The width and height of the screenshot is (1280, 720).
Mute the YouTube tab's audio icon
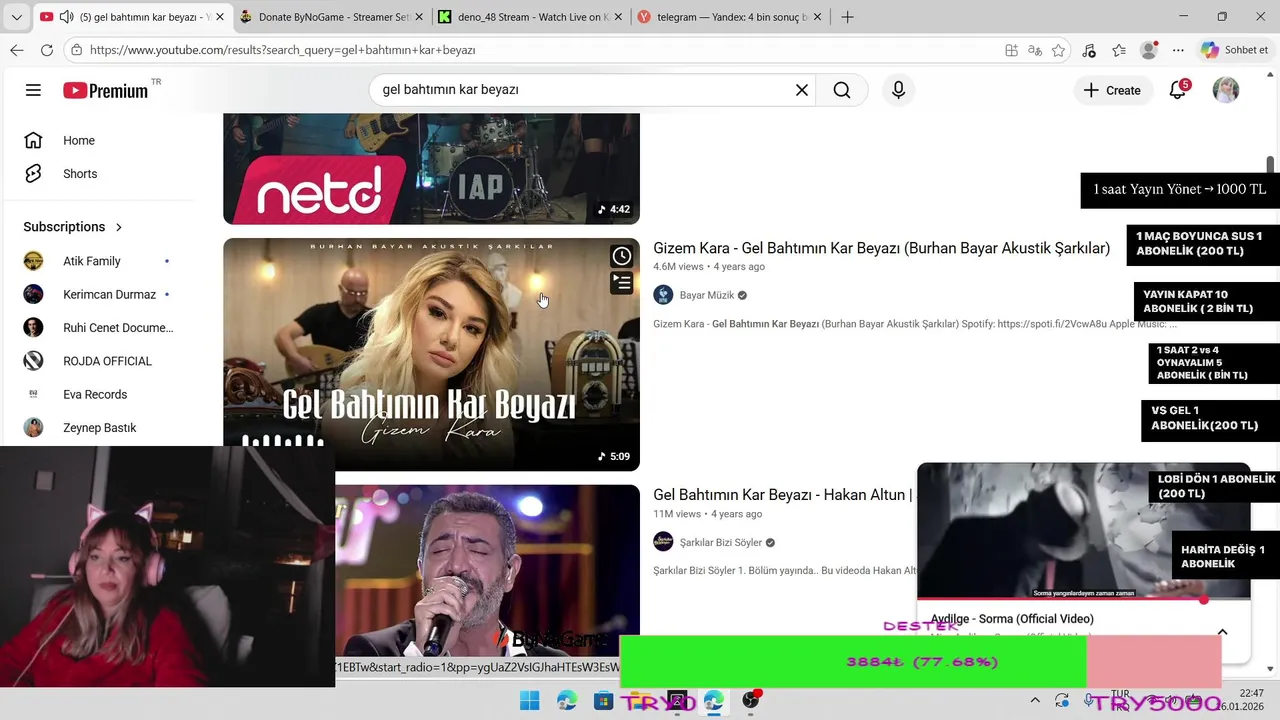click(x=66, y=17)
